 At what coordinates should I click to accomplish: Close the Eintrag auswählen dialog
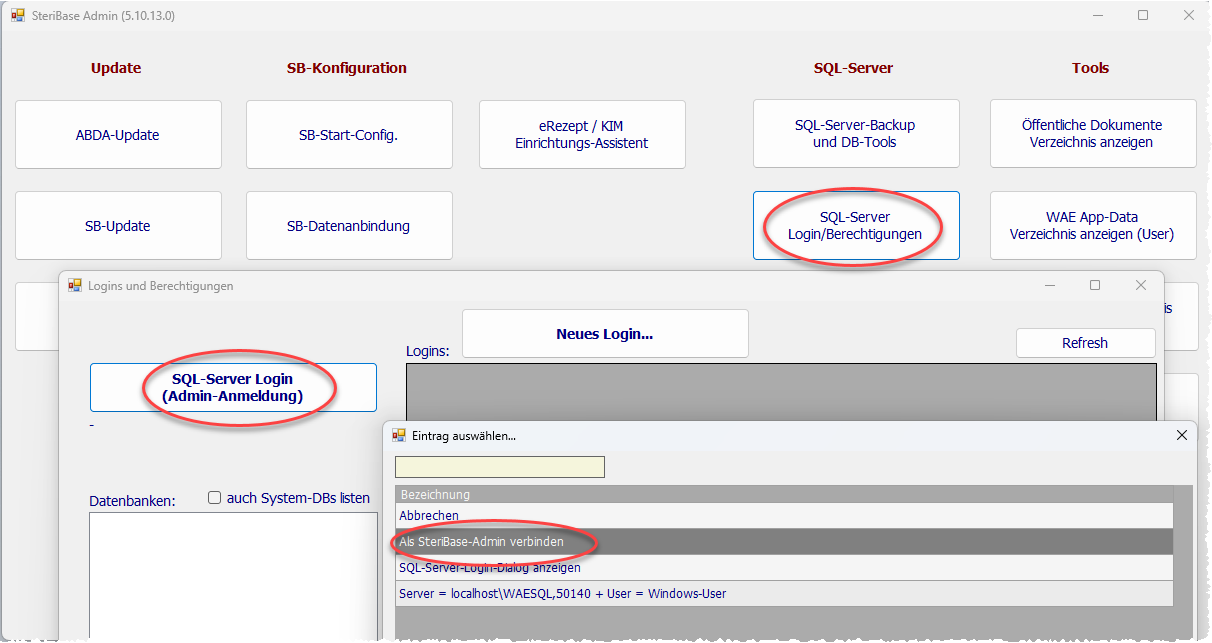(x=1181, y=435)
